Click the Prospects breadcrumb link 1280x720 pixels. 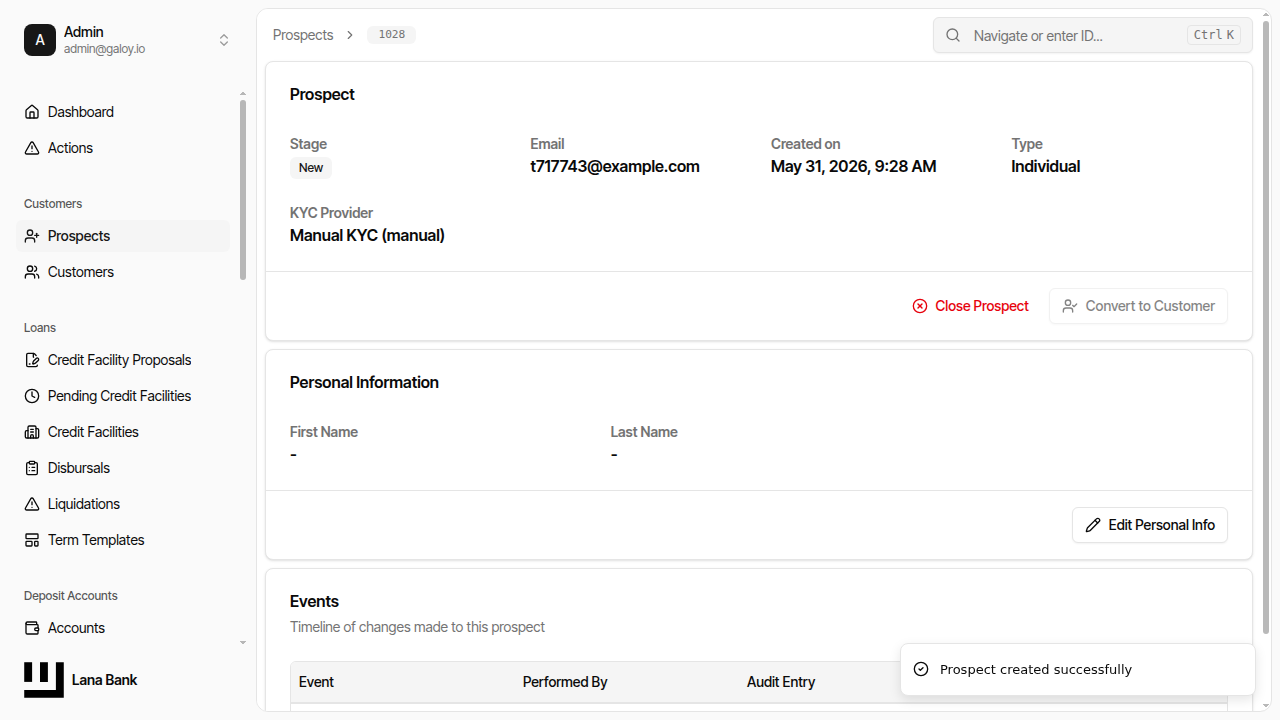click(303, 35)
